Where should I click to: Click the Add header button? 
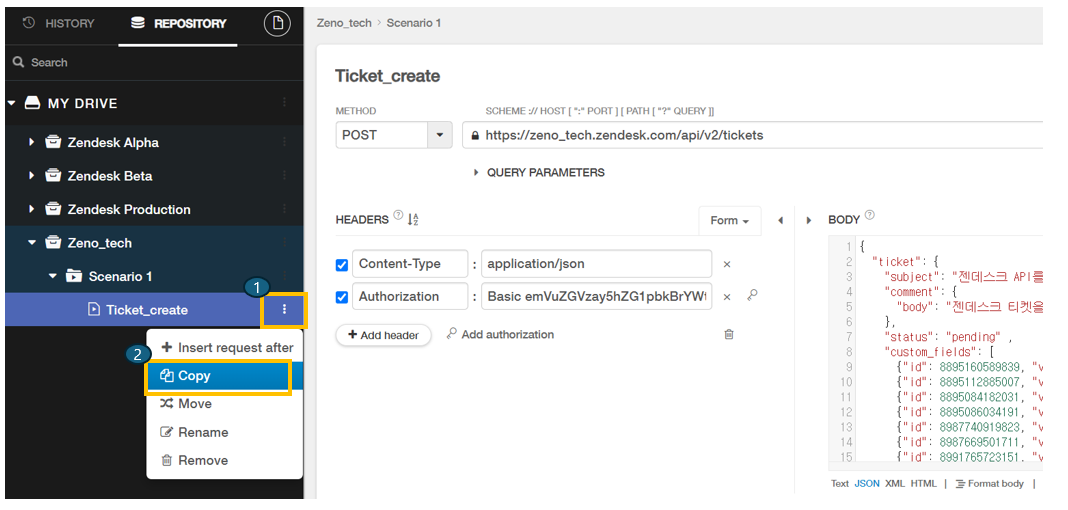click(x=383, y=335)
